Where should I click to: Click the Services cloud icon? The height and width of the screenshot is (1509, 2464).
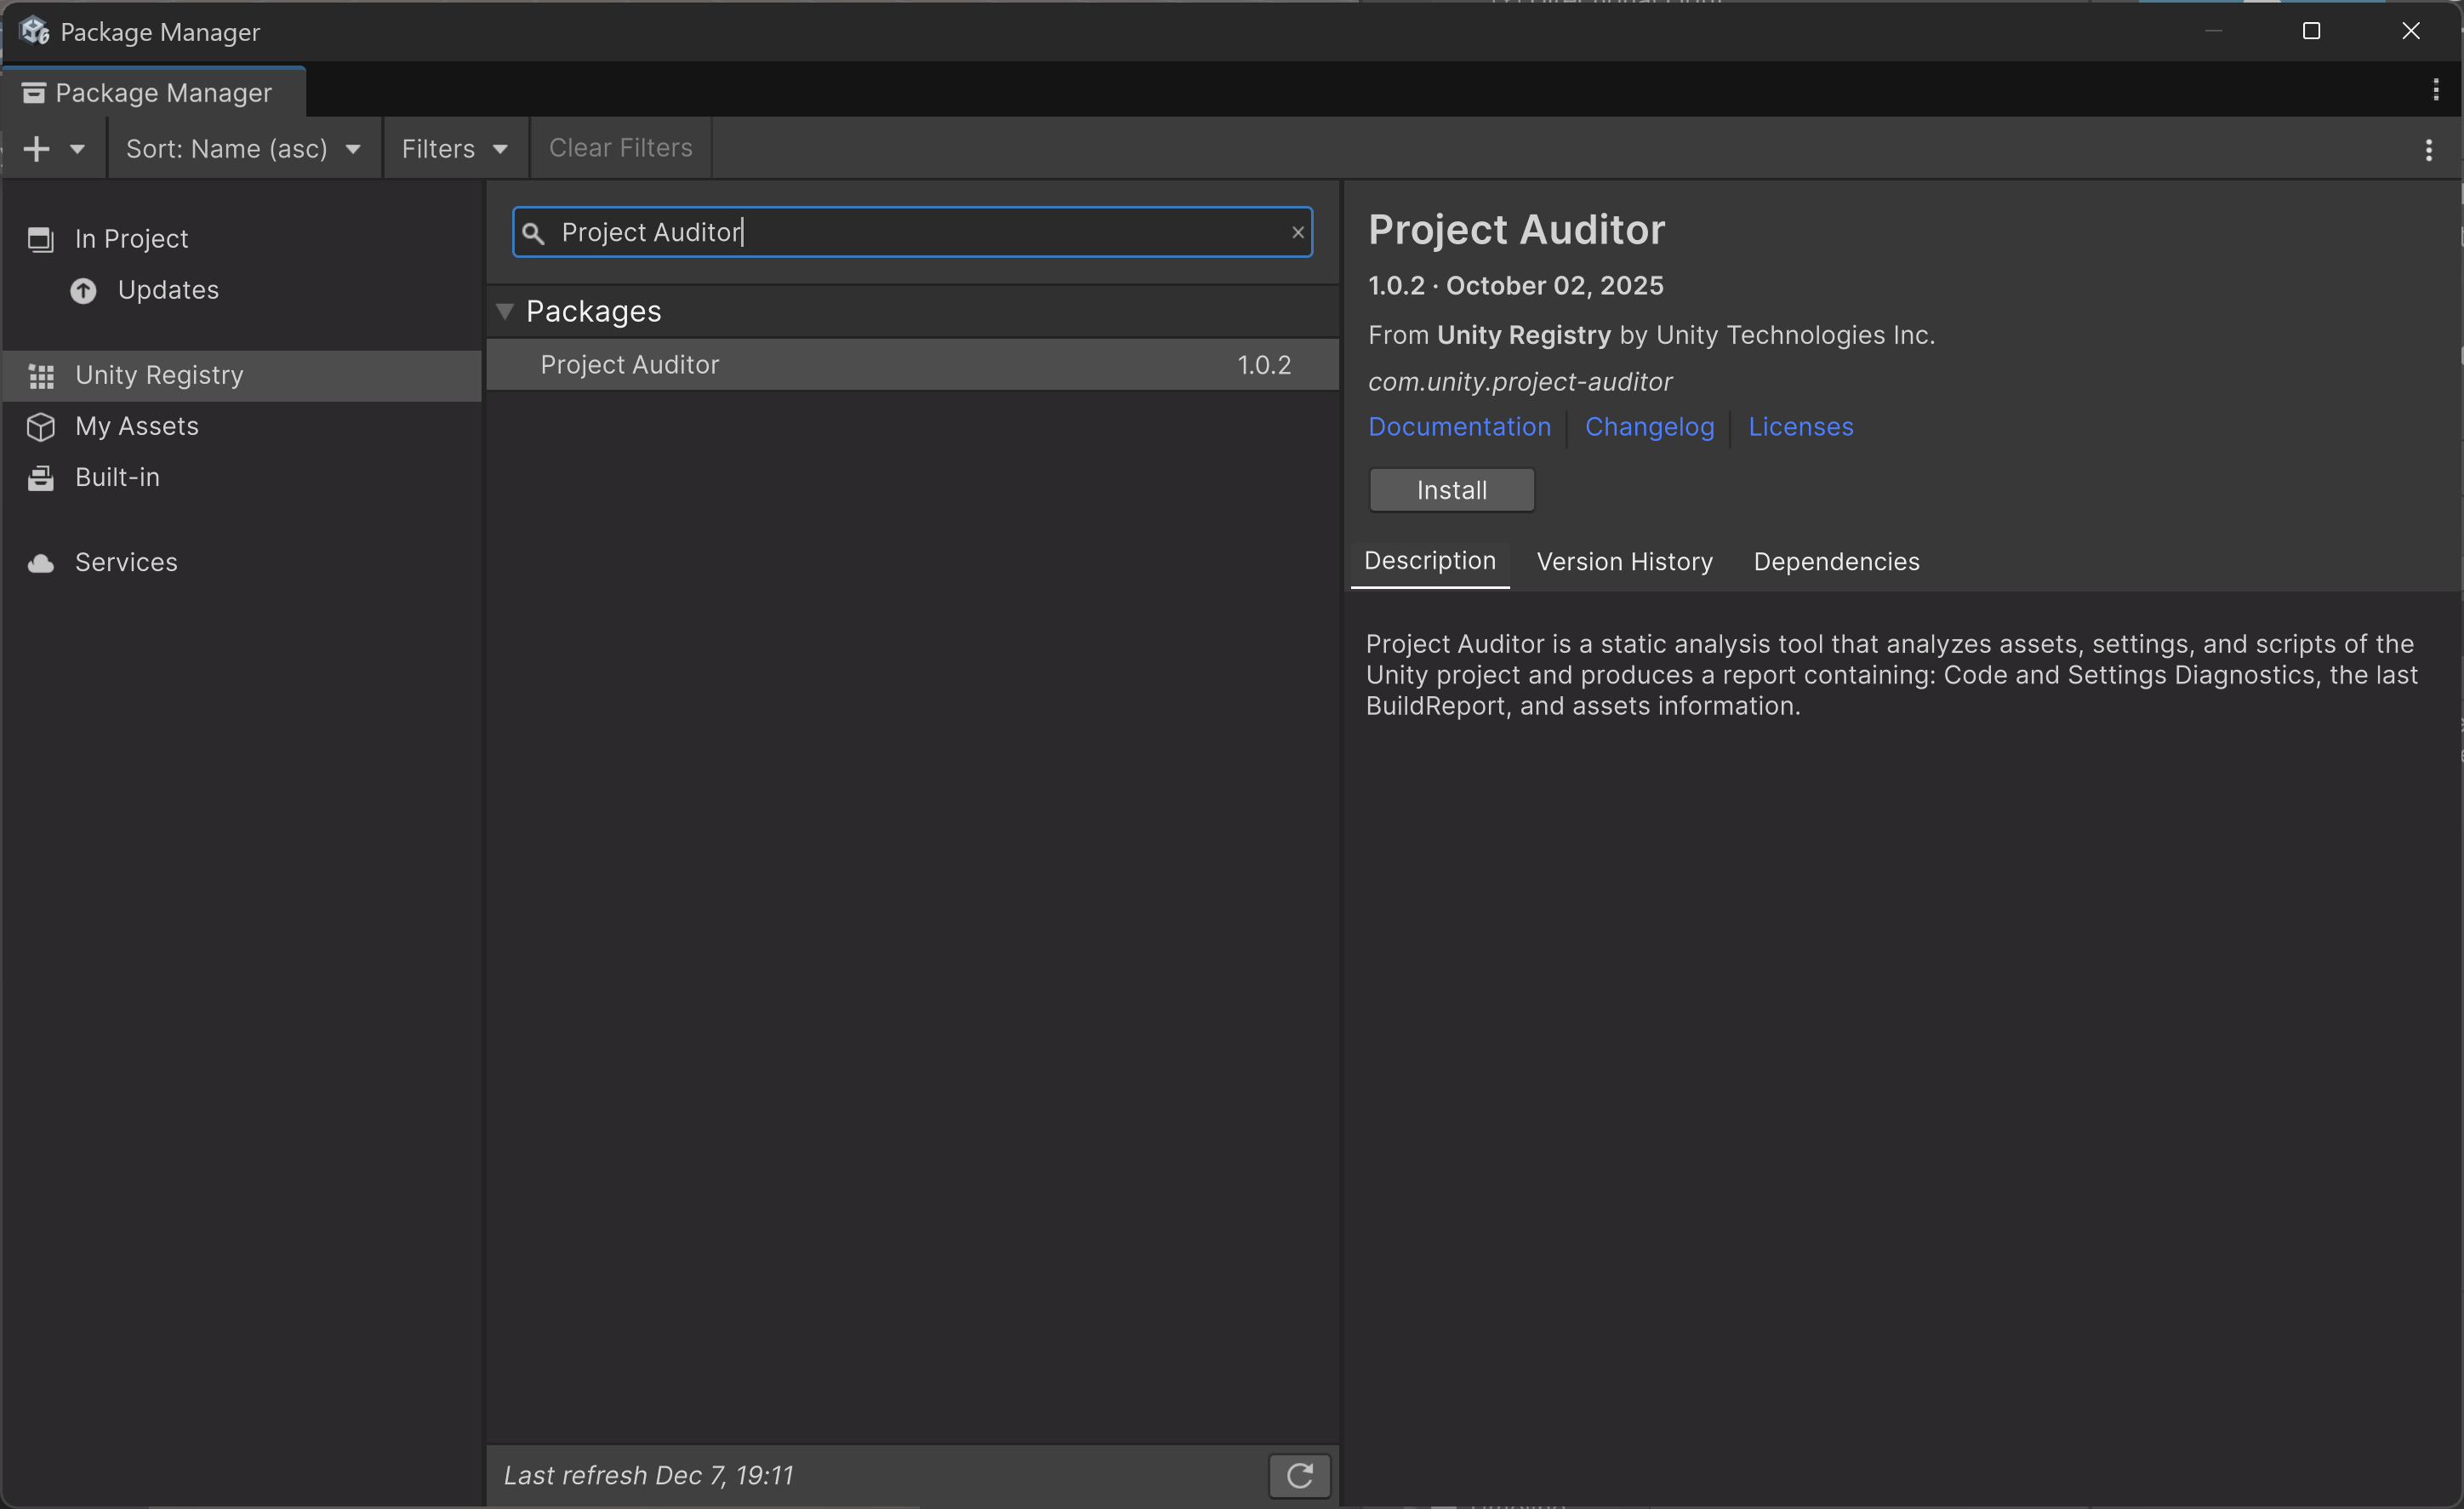coord(41,563)
